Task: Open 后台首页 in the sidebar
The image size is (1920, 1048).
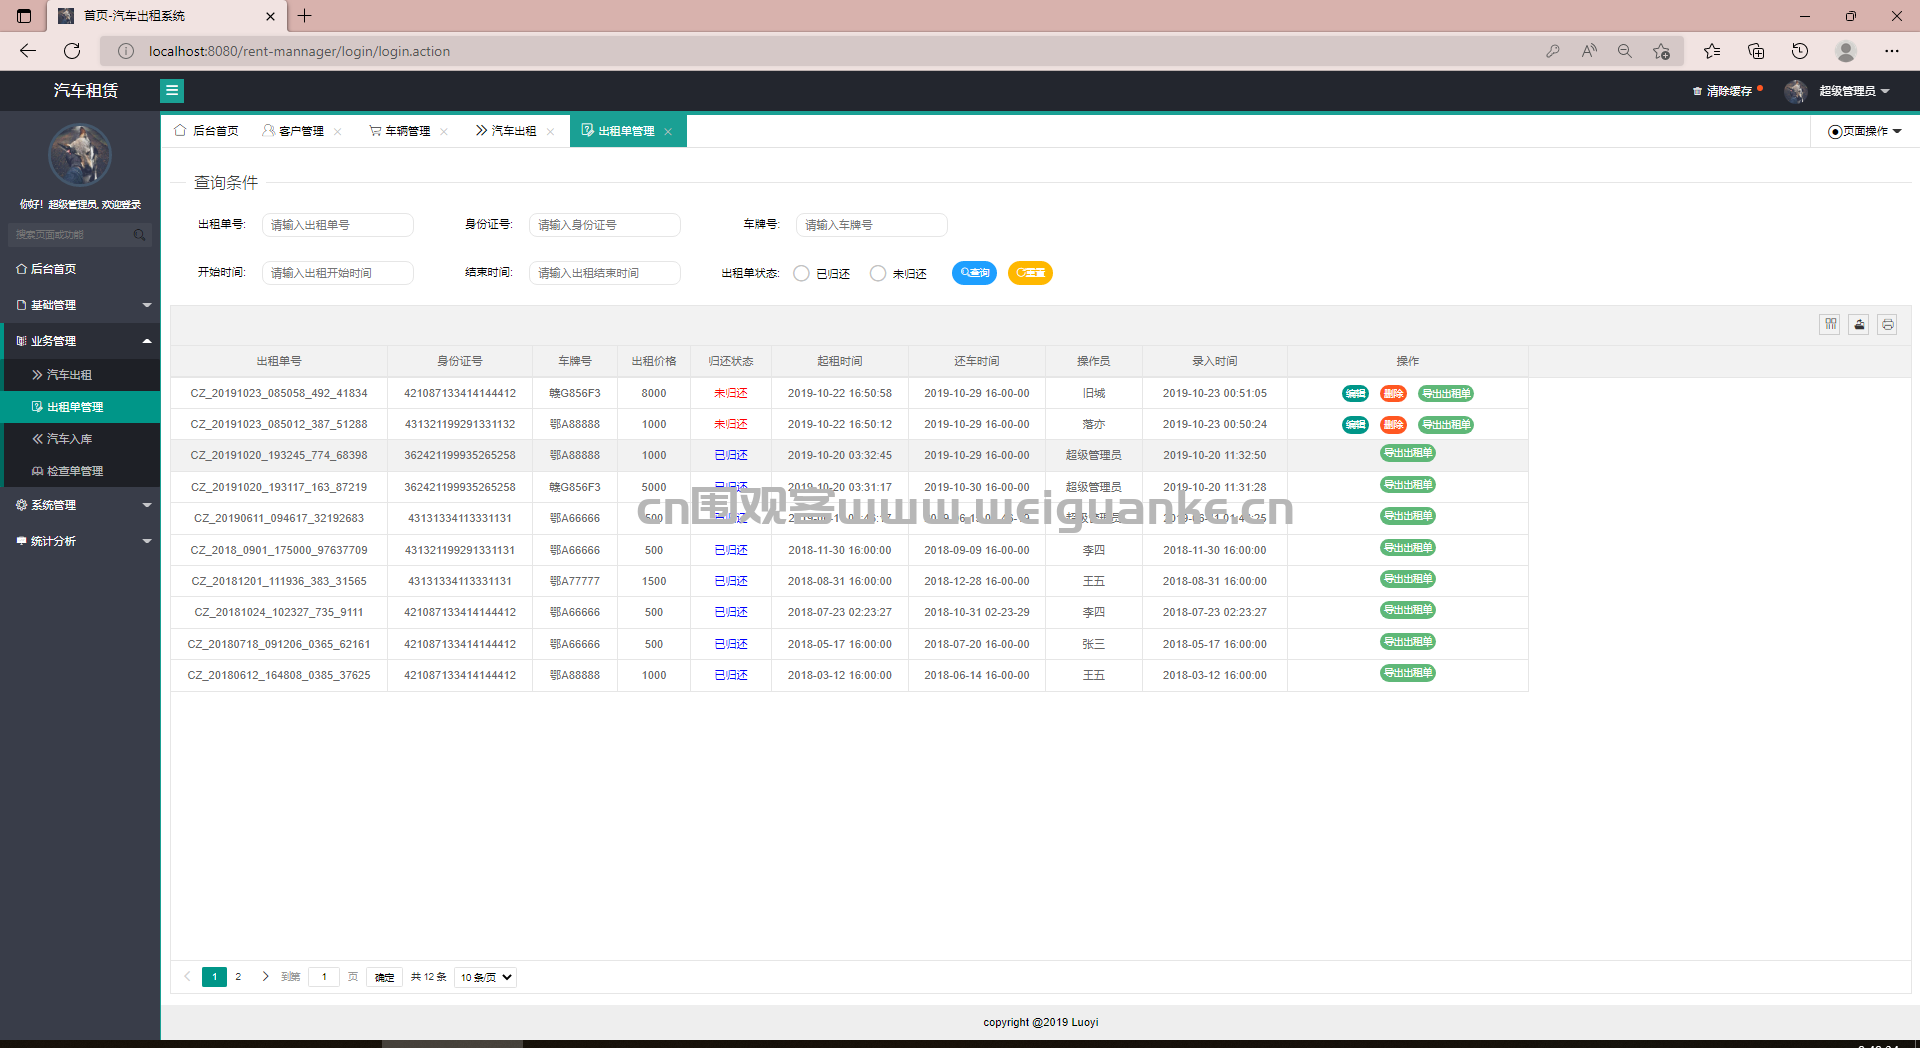Action: click(x=80, y=269)
